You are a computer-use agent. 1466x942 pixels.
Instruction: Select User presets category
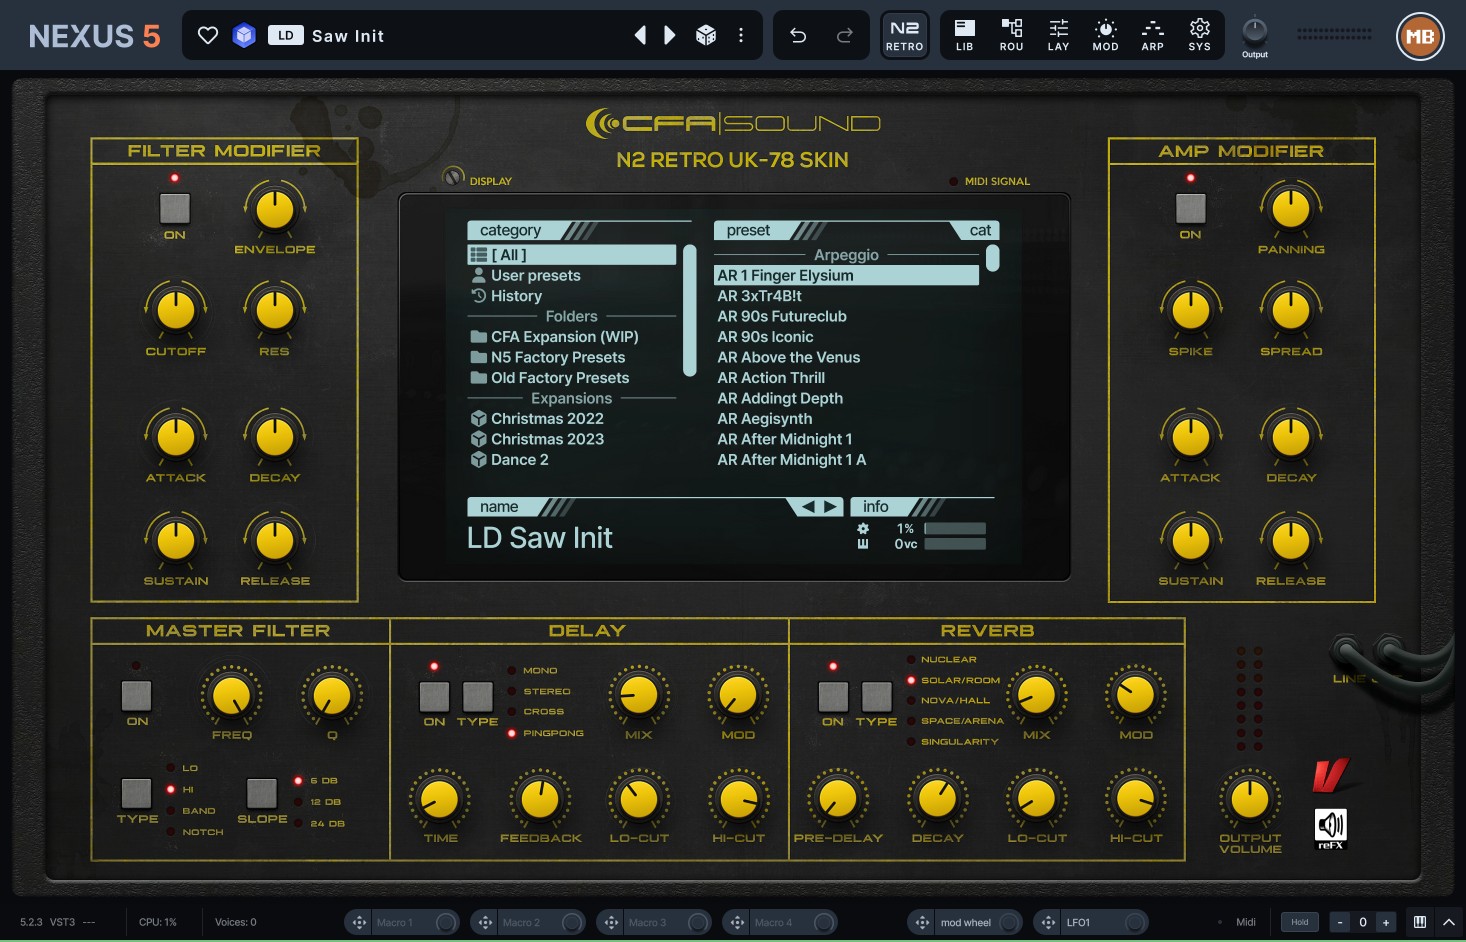point(572,275)
